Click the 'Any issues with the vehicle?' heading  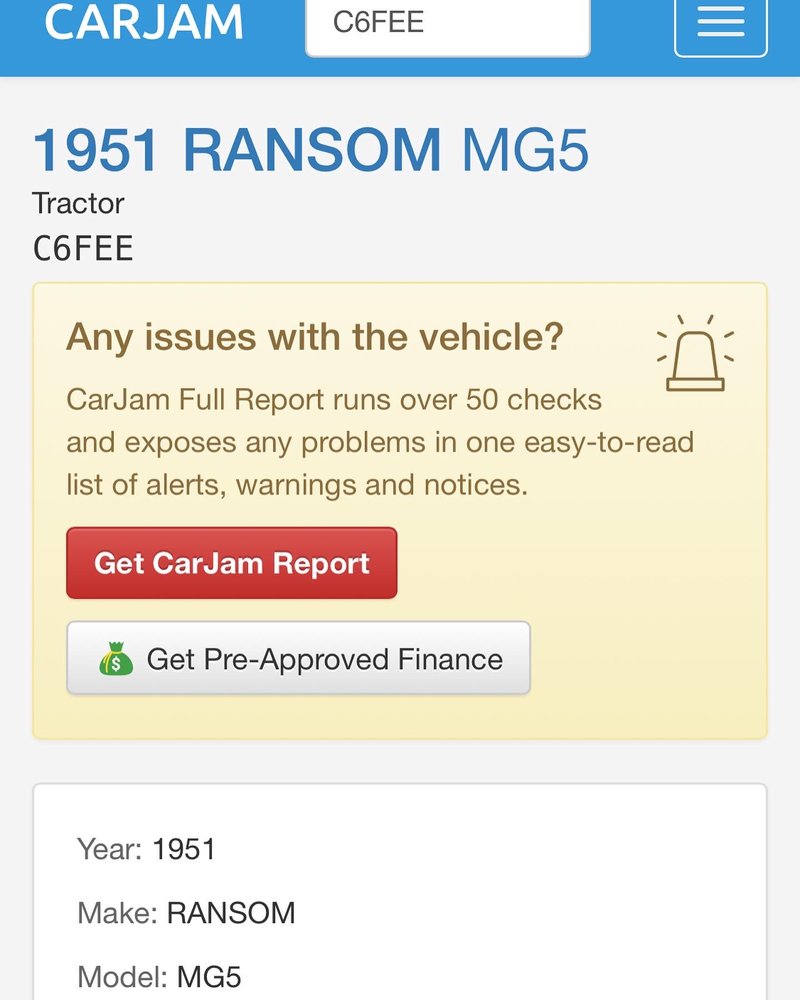coord(315,337)
